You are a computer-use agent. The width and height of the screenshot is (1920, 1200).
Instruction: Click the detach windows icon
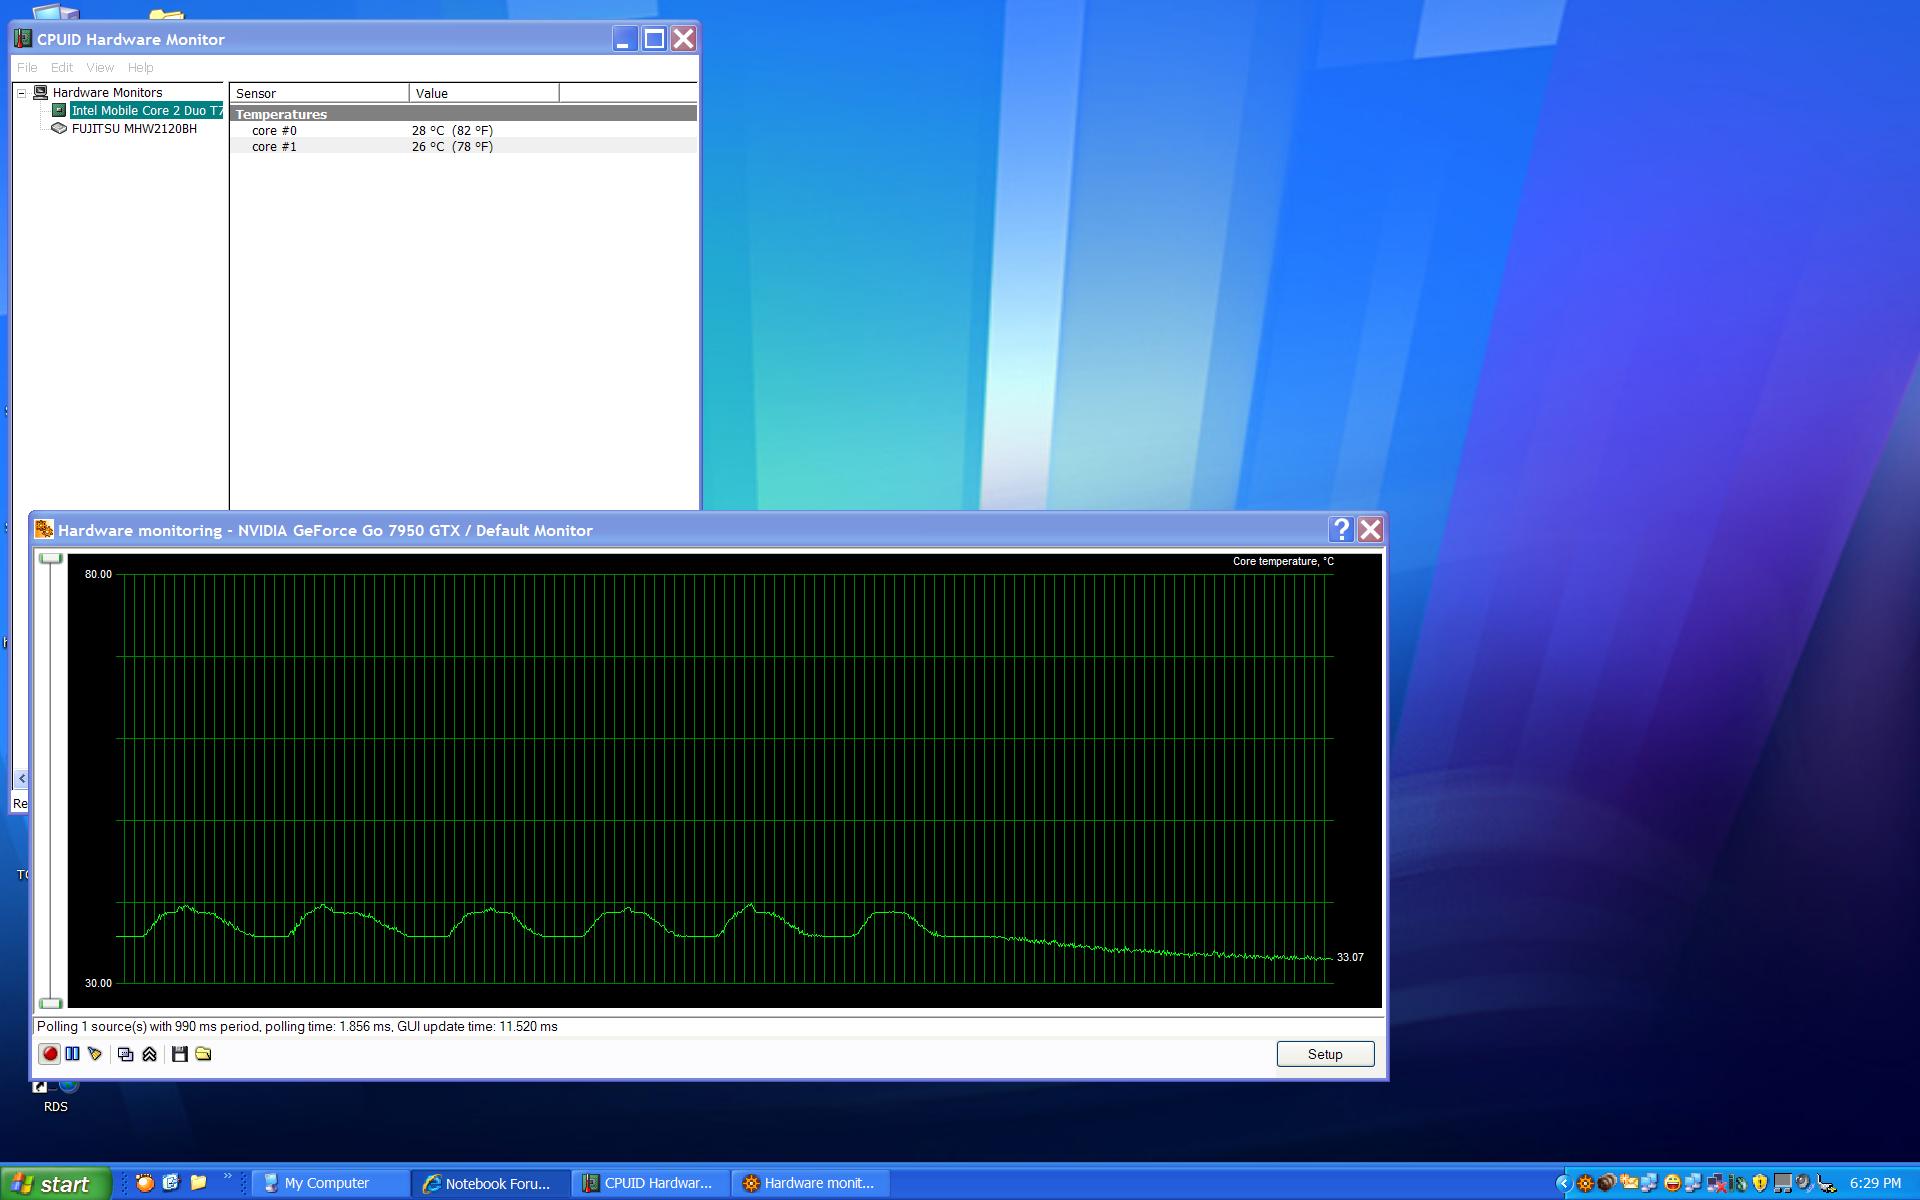pos(125,1054)
